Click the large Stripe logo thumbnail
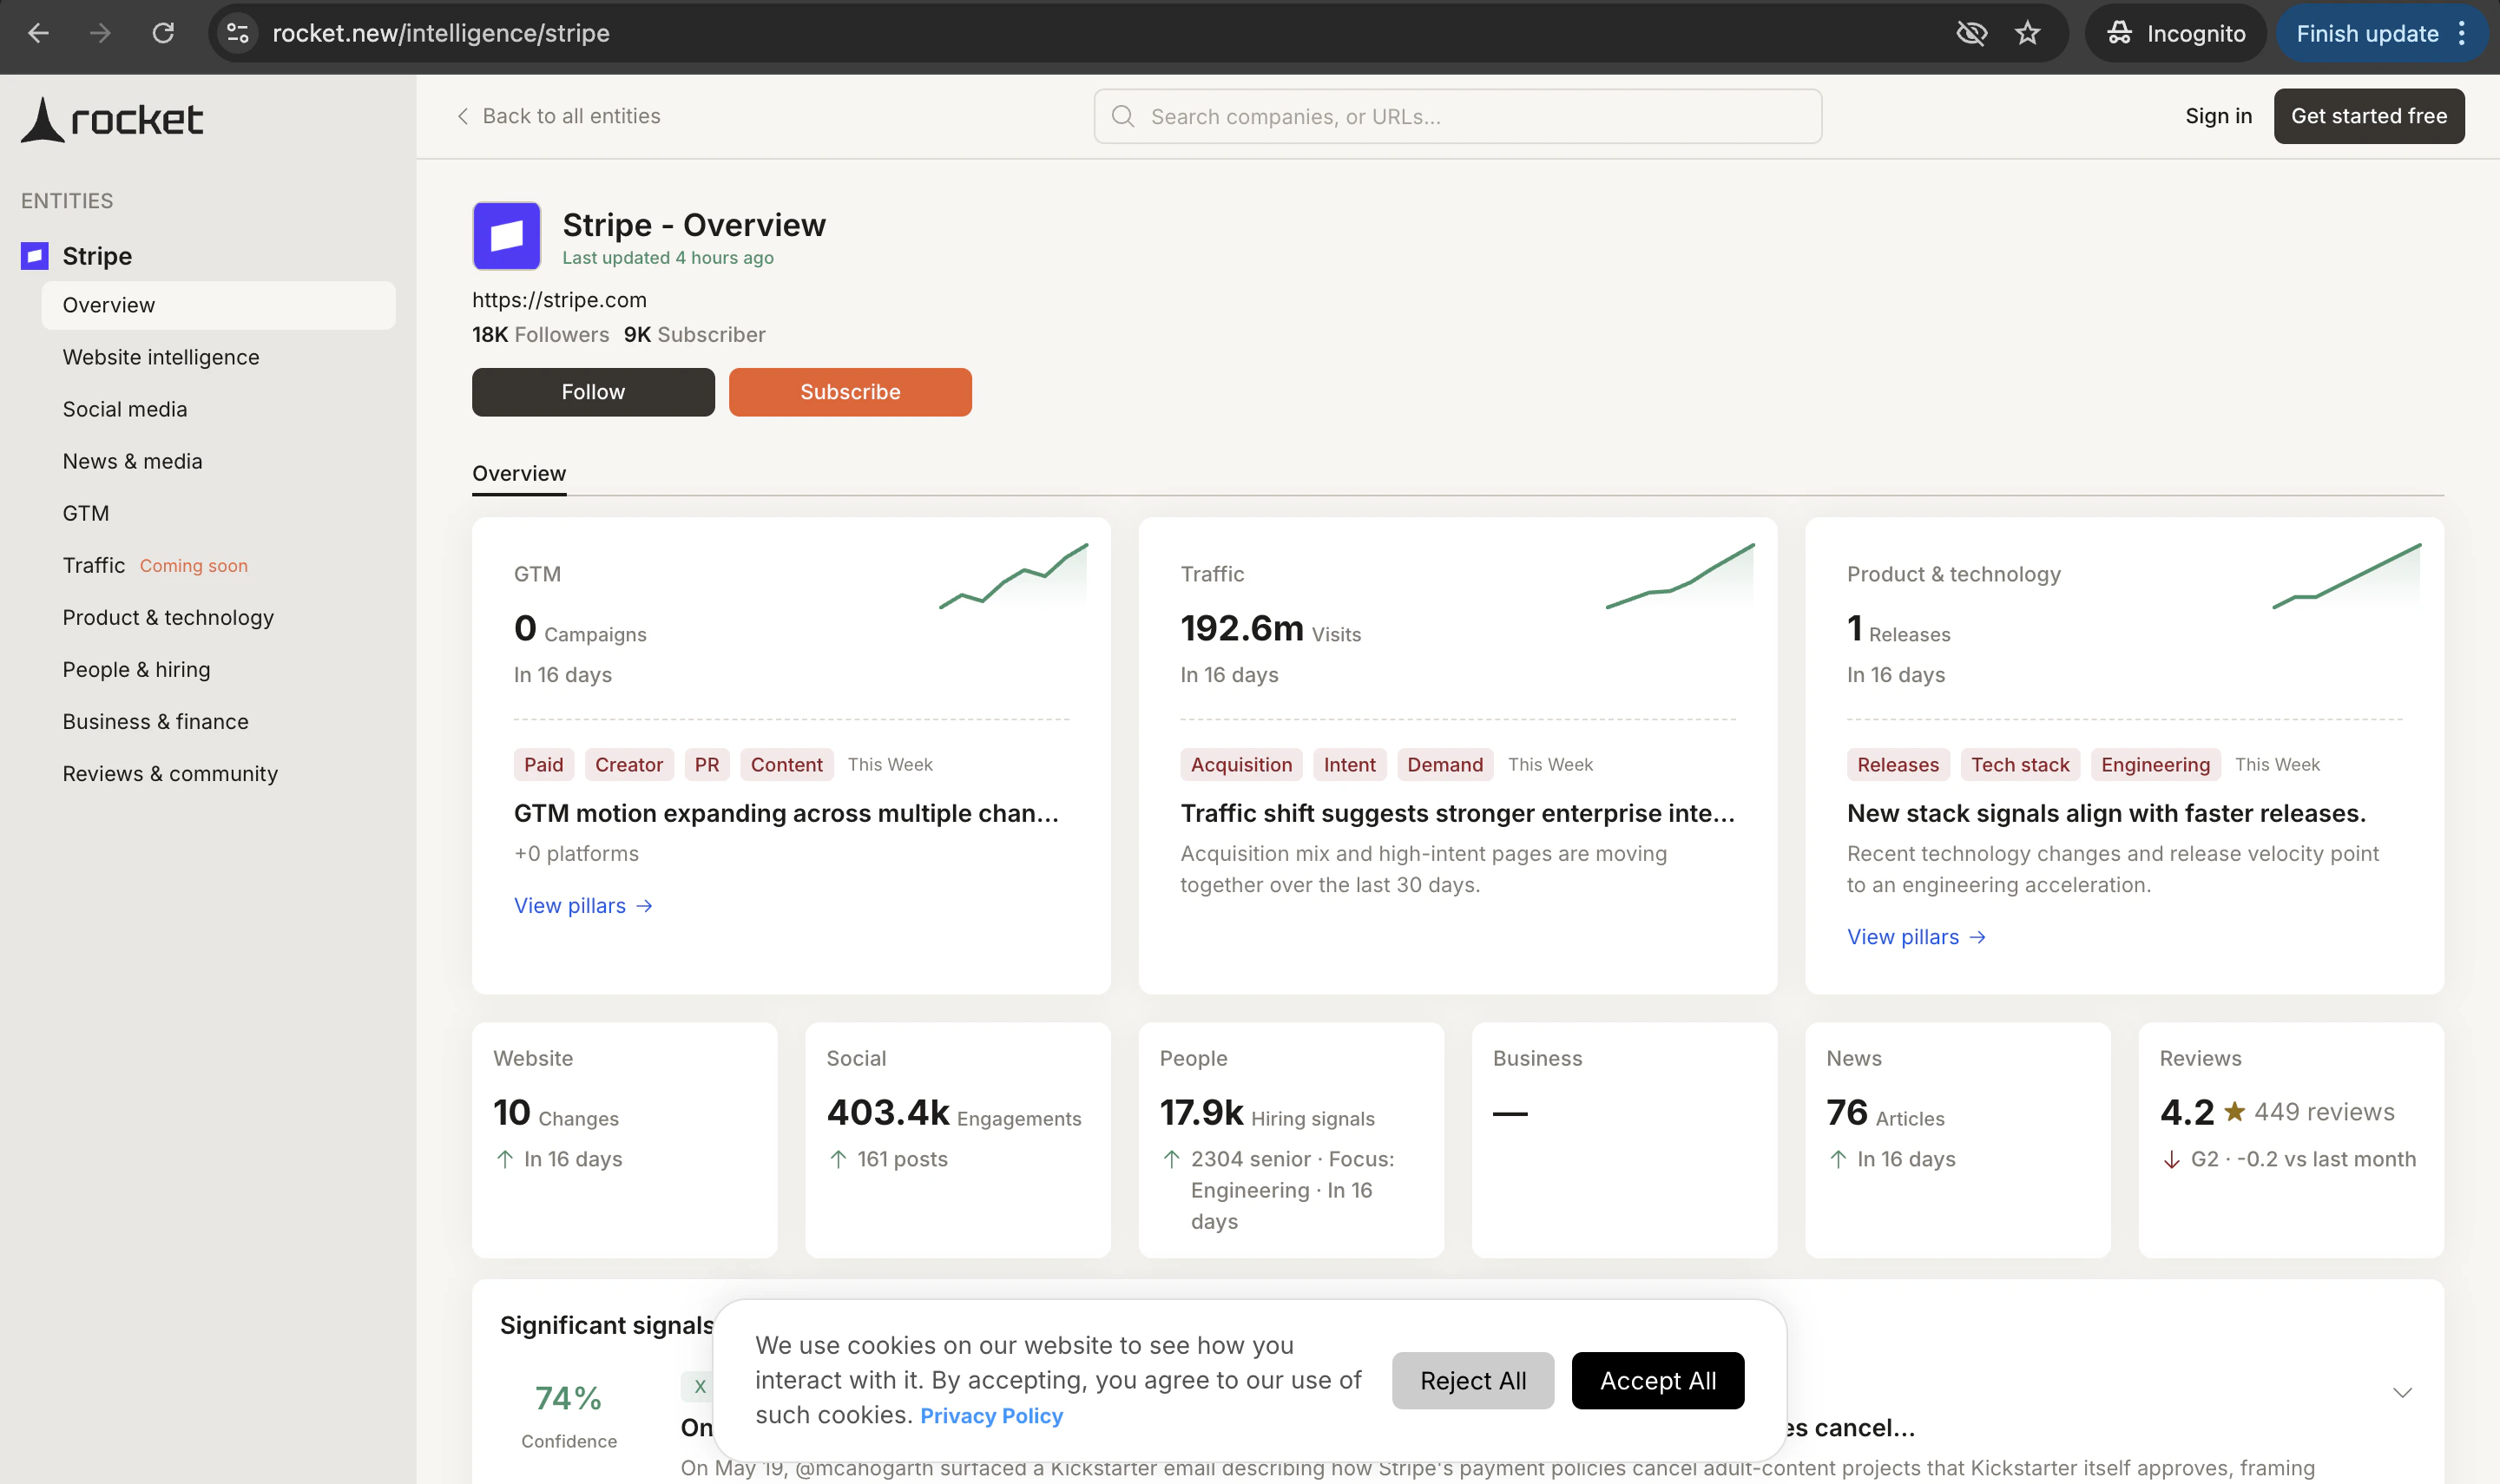 [506, 236]
